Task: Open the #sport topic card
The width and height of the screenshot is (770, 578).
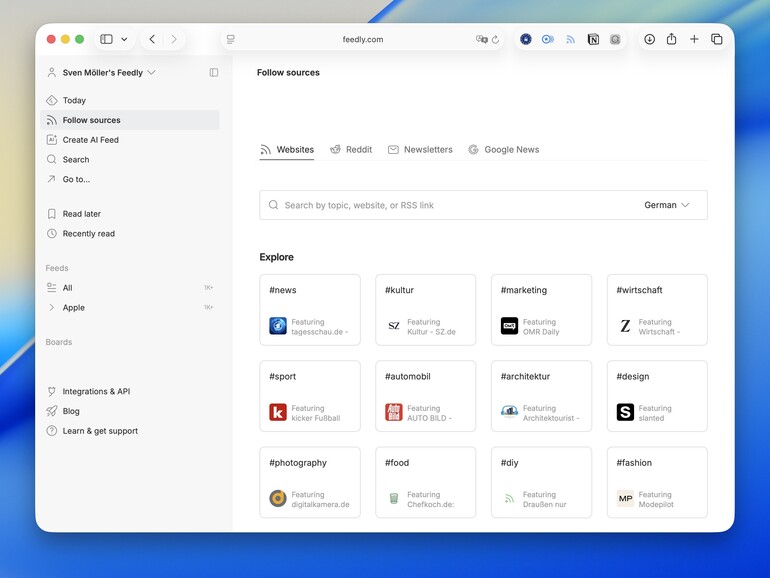Action: click(x=310, y=396)
